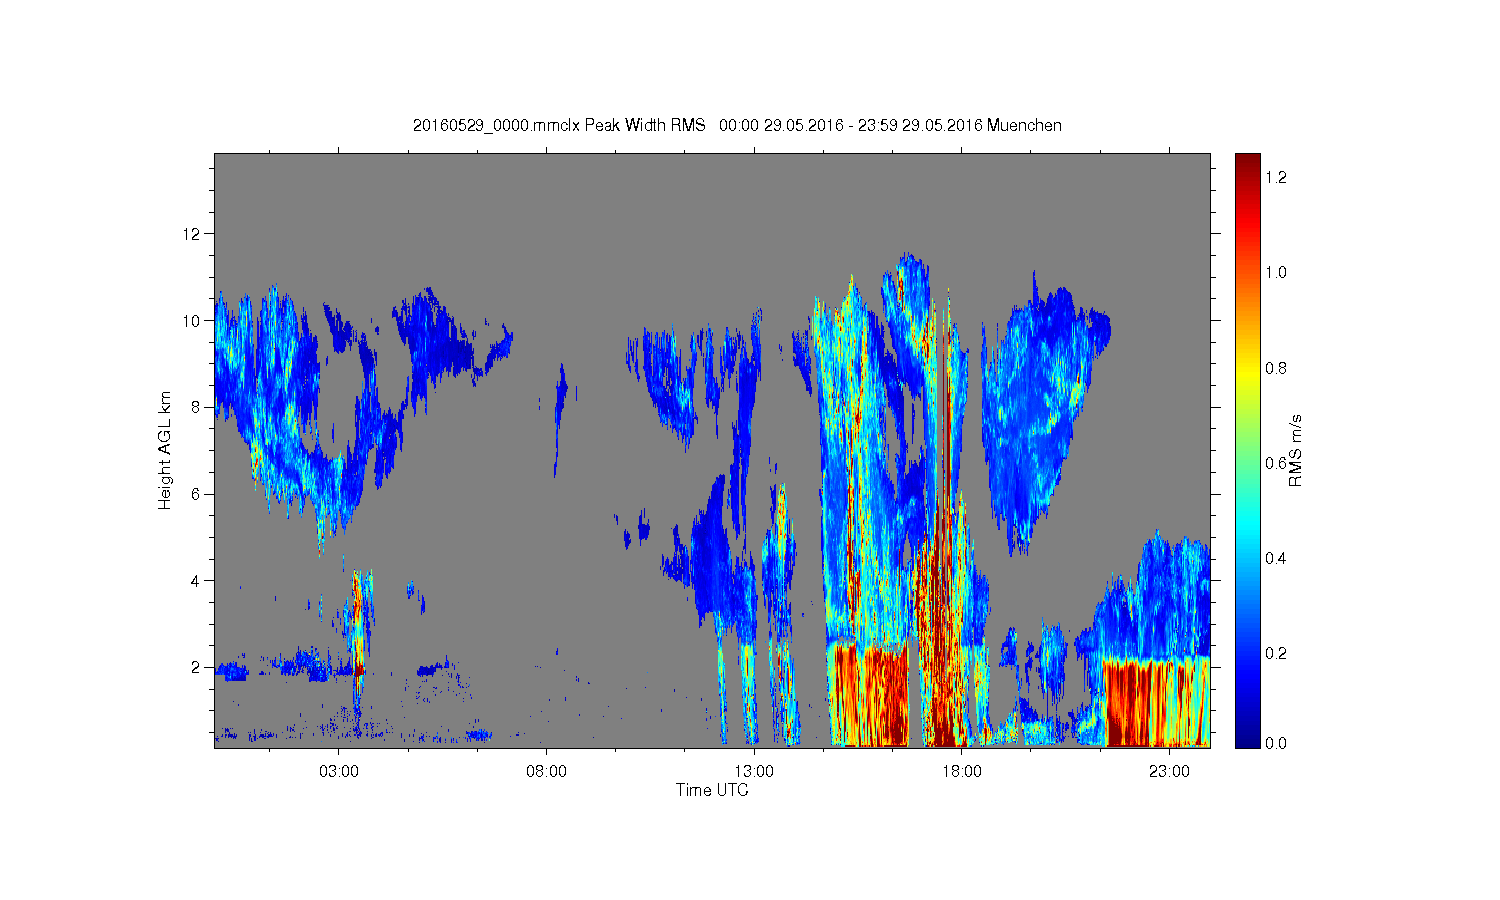Screen dimensions: 1500x900
Task: Click the height tick label 12
Action: [x=191, y=234]
